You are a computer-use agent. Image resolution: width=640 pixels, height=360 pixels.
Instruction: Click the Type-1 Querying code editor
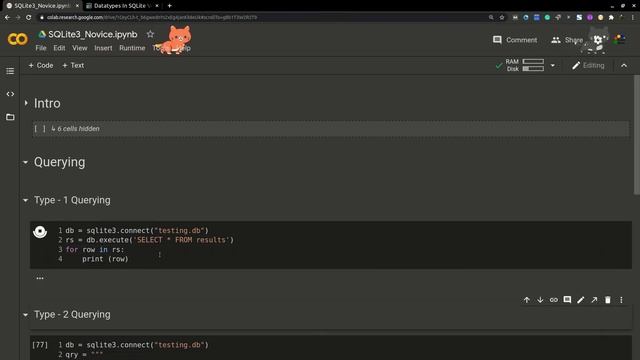(x=343, y=245)
